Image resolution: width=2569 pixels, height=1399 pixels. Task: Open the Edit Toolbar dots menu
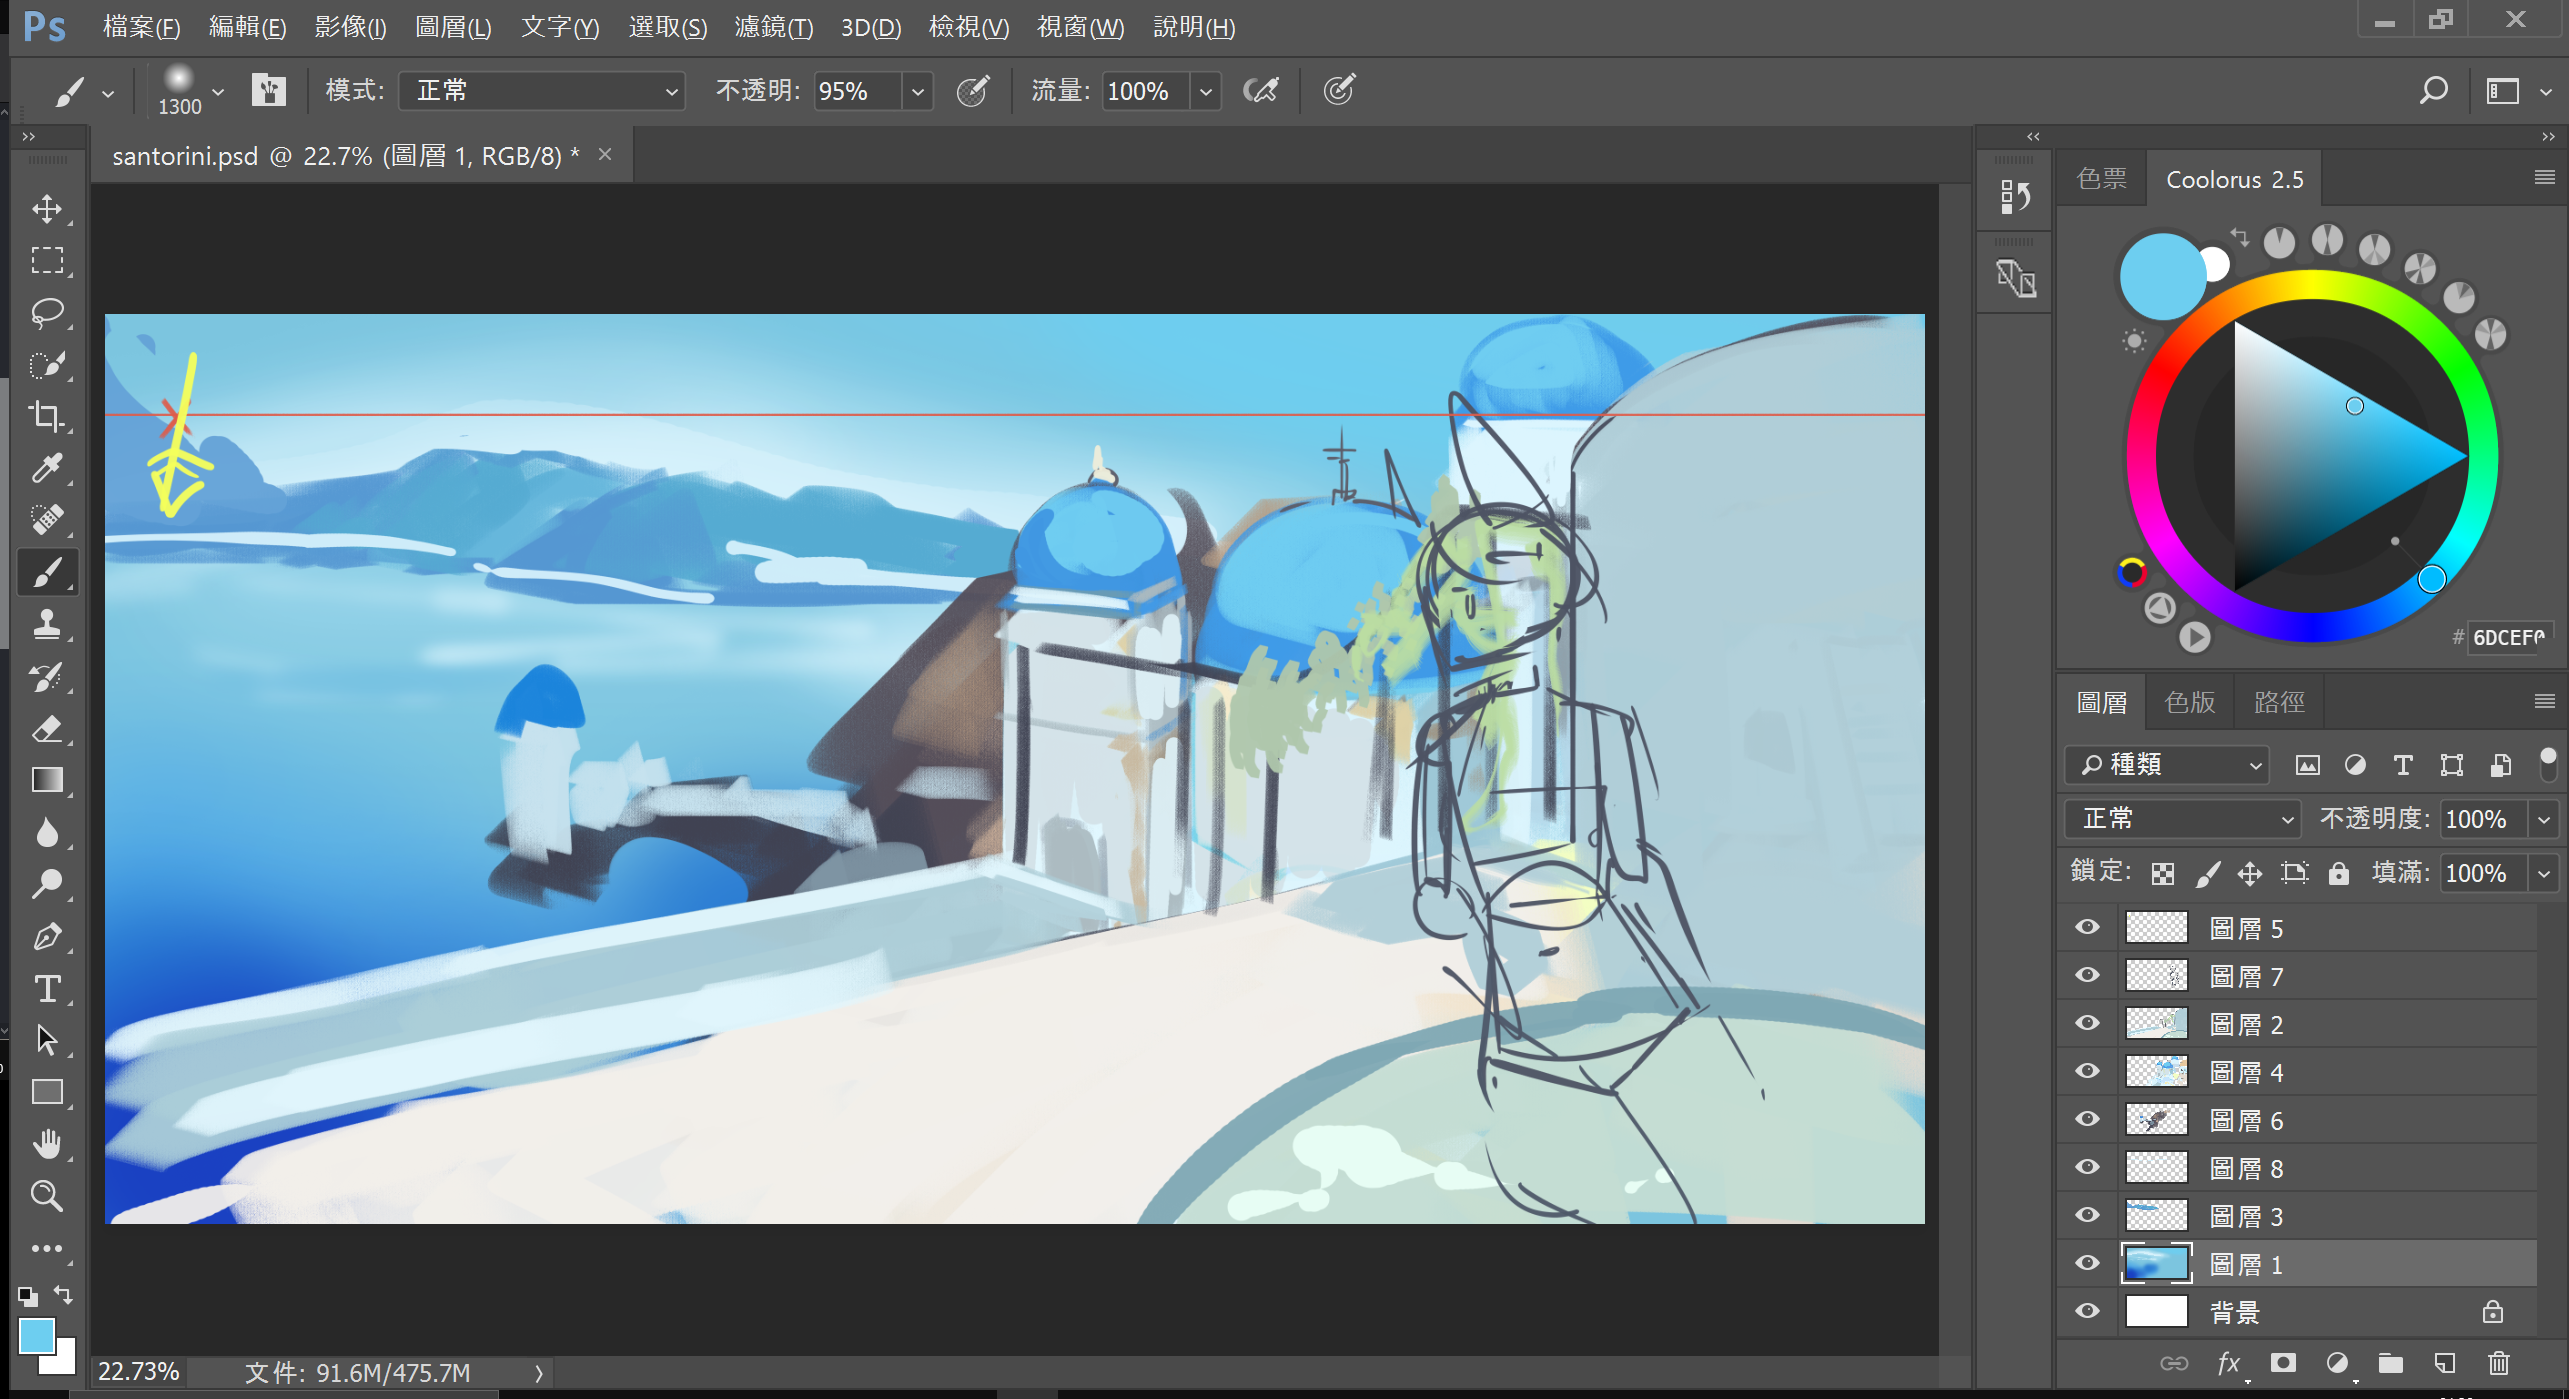coord(47,1249)
